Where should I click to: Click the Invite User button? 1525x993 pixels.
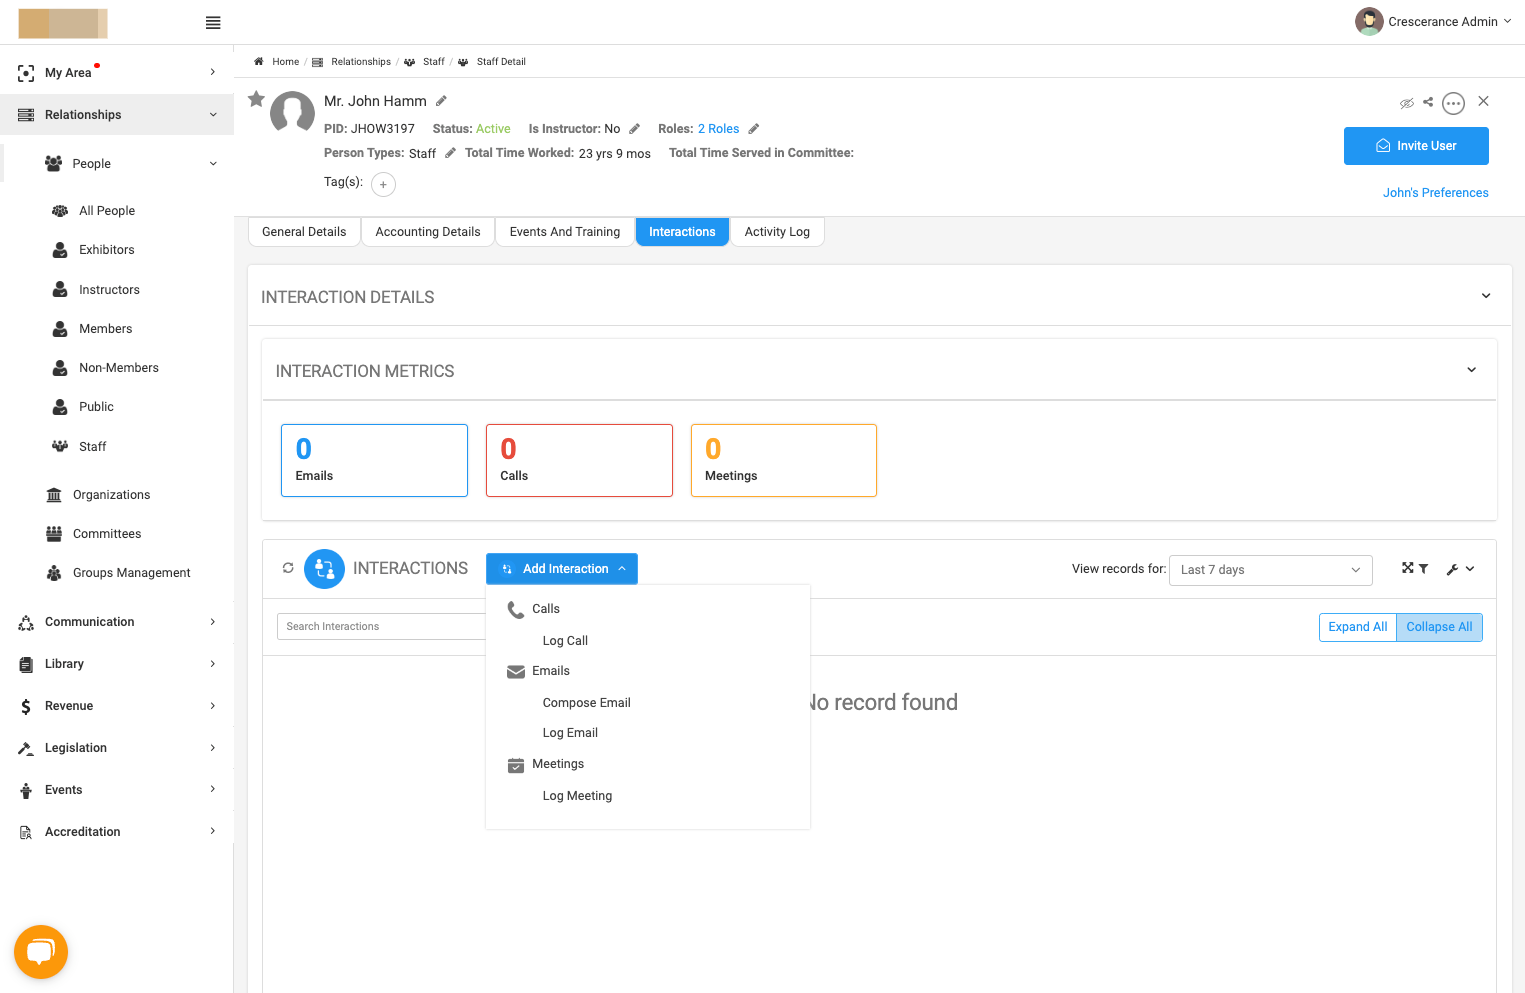(x=1416, y=146)
